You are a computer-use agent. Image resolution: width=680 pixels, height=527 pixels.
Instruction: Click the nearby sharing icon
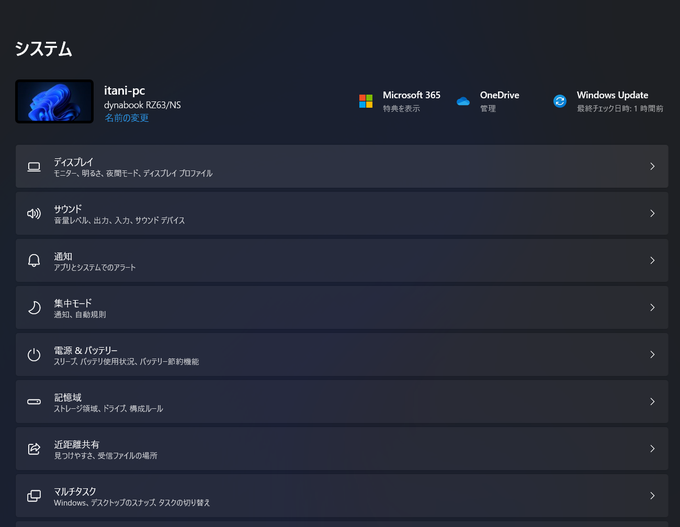click(34, 448)
